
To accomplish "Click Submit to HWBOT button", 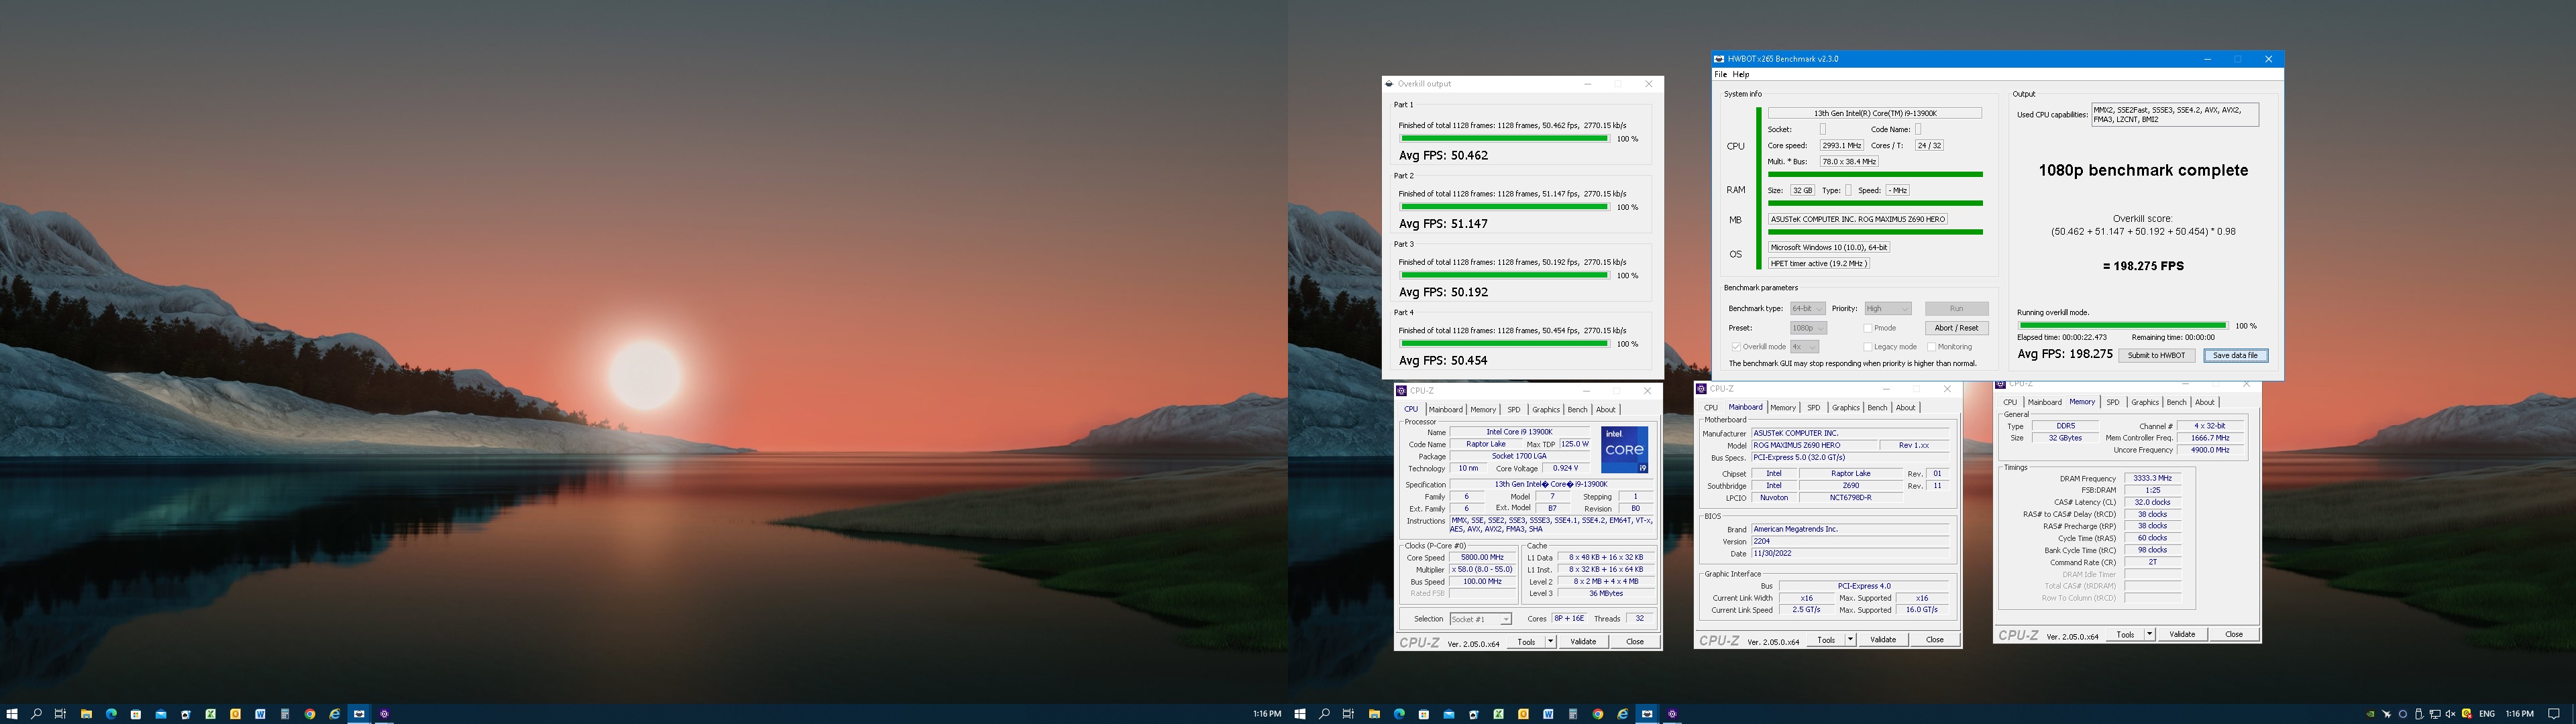I will pos(2157,356).
